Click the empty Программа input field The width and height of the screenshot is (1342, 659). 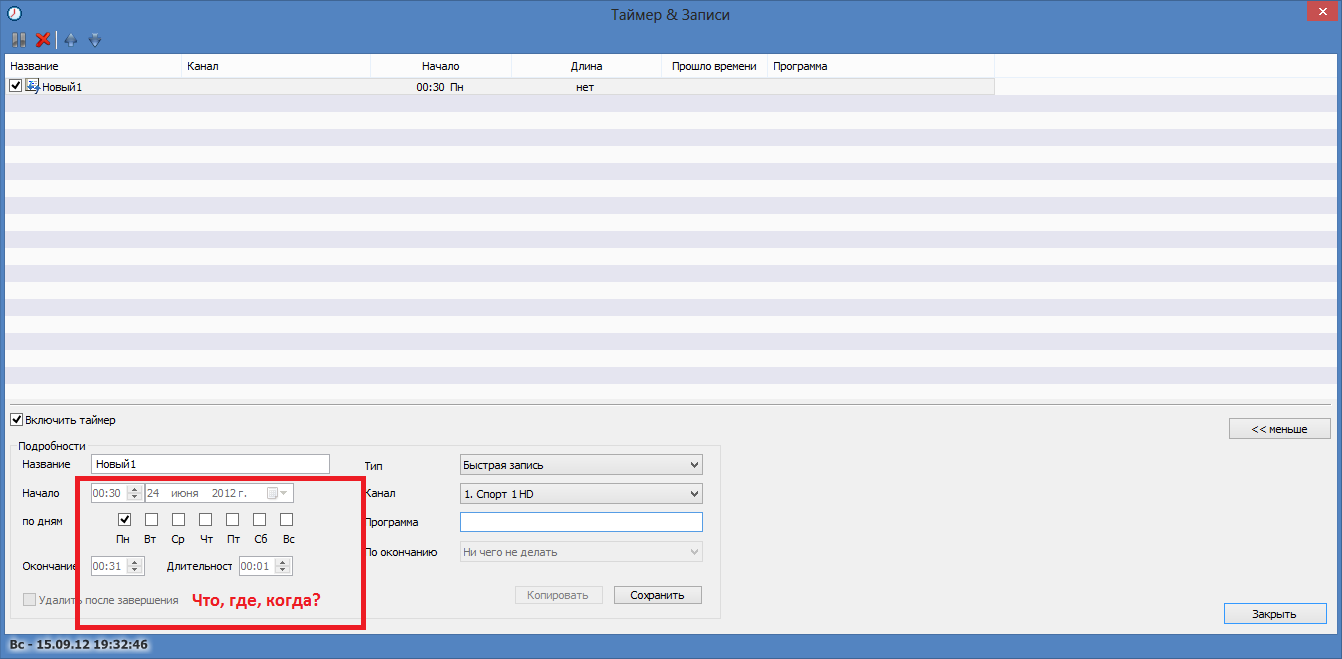(581, 522)
